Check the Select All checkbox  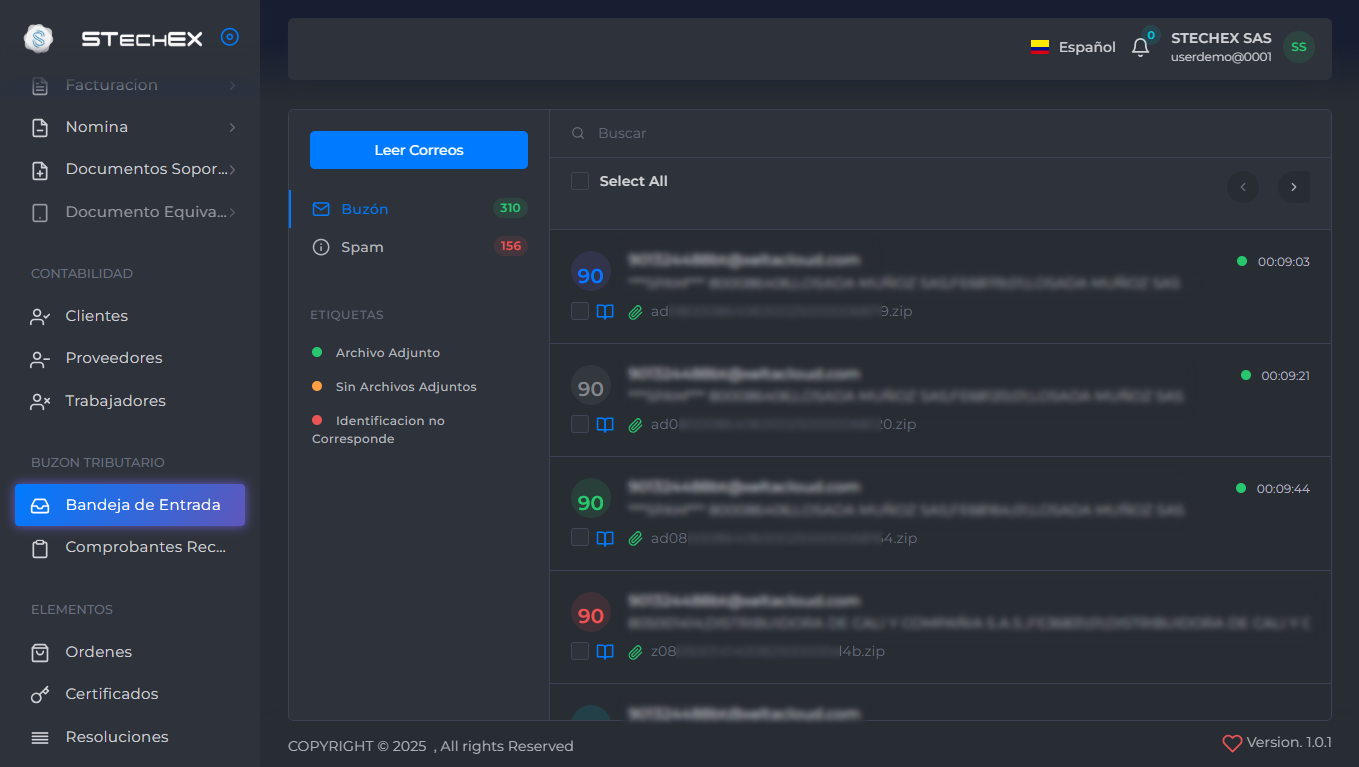pyautogui.click(x=580, y=181)
